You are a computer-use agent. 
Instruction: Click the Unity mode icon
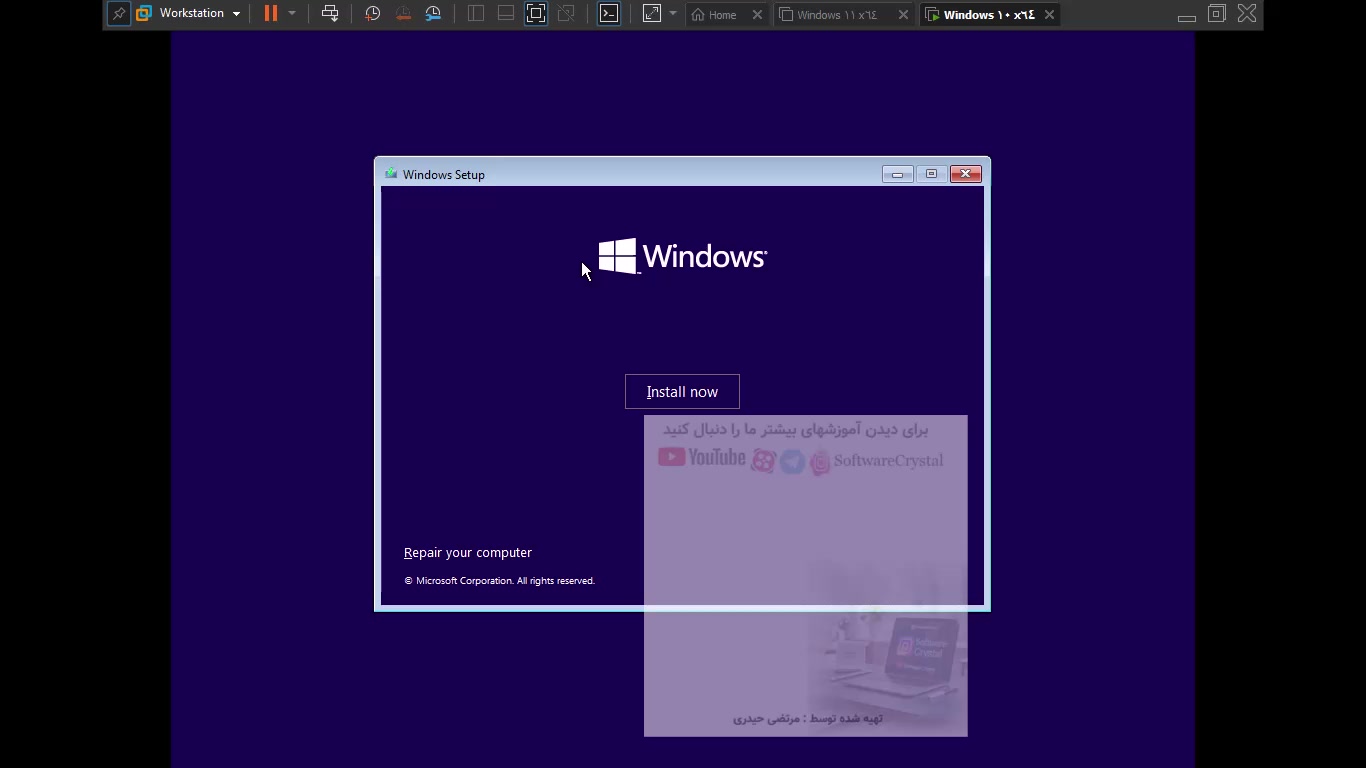click(566, 14)
